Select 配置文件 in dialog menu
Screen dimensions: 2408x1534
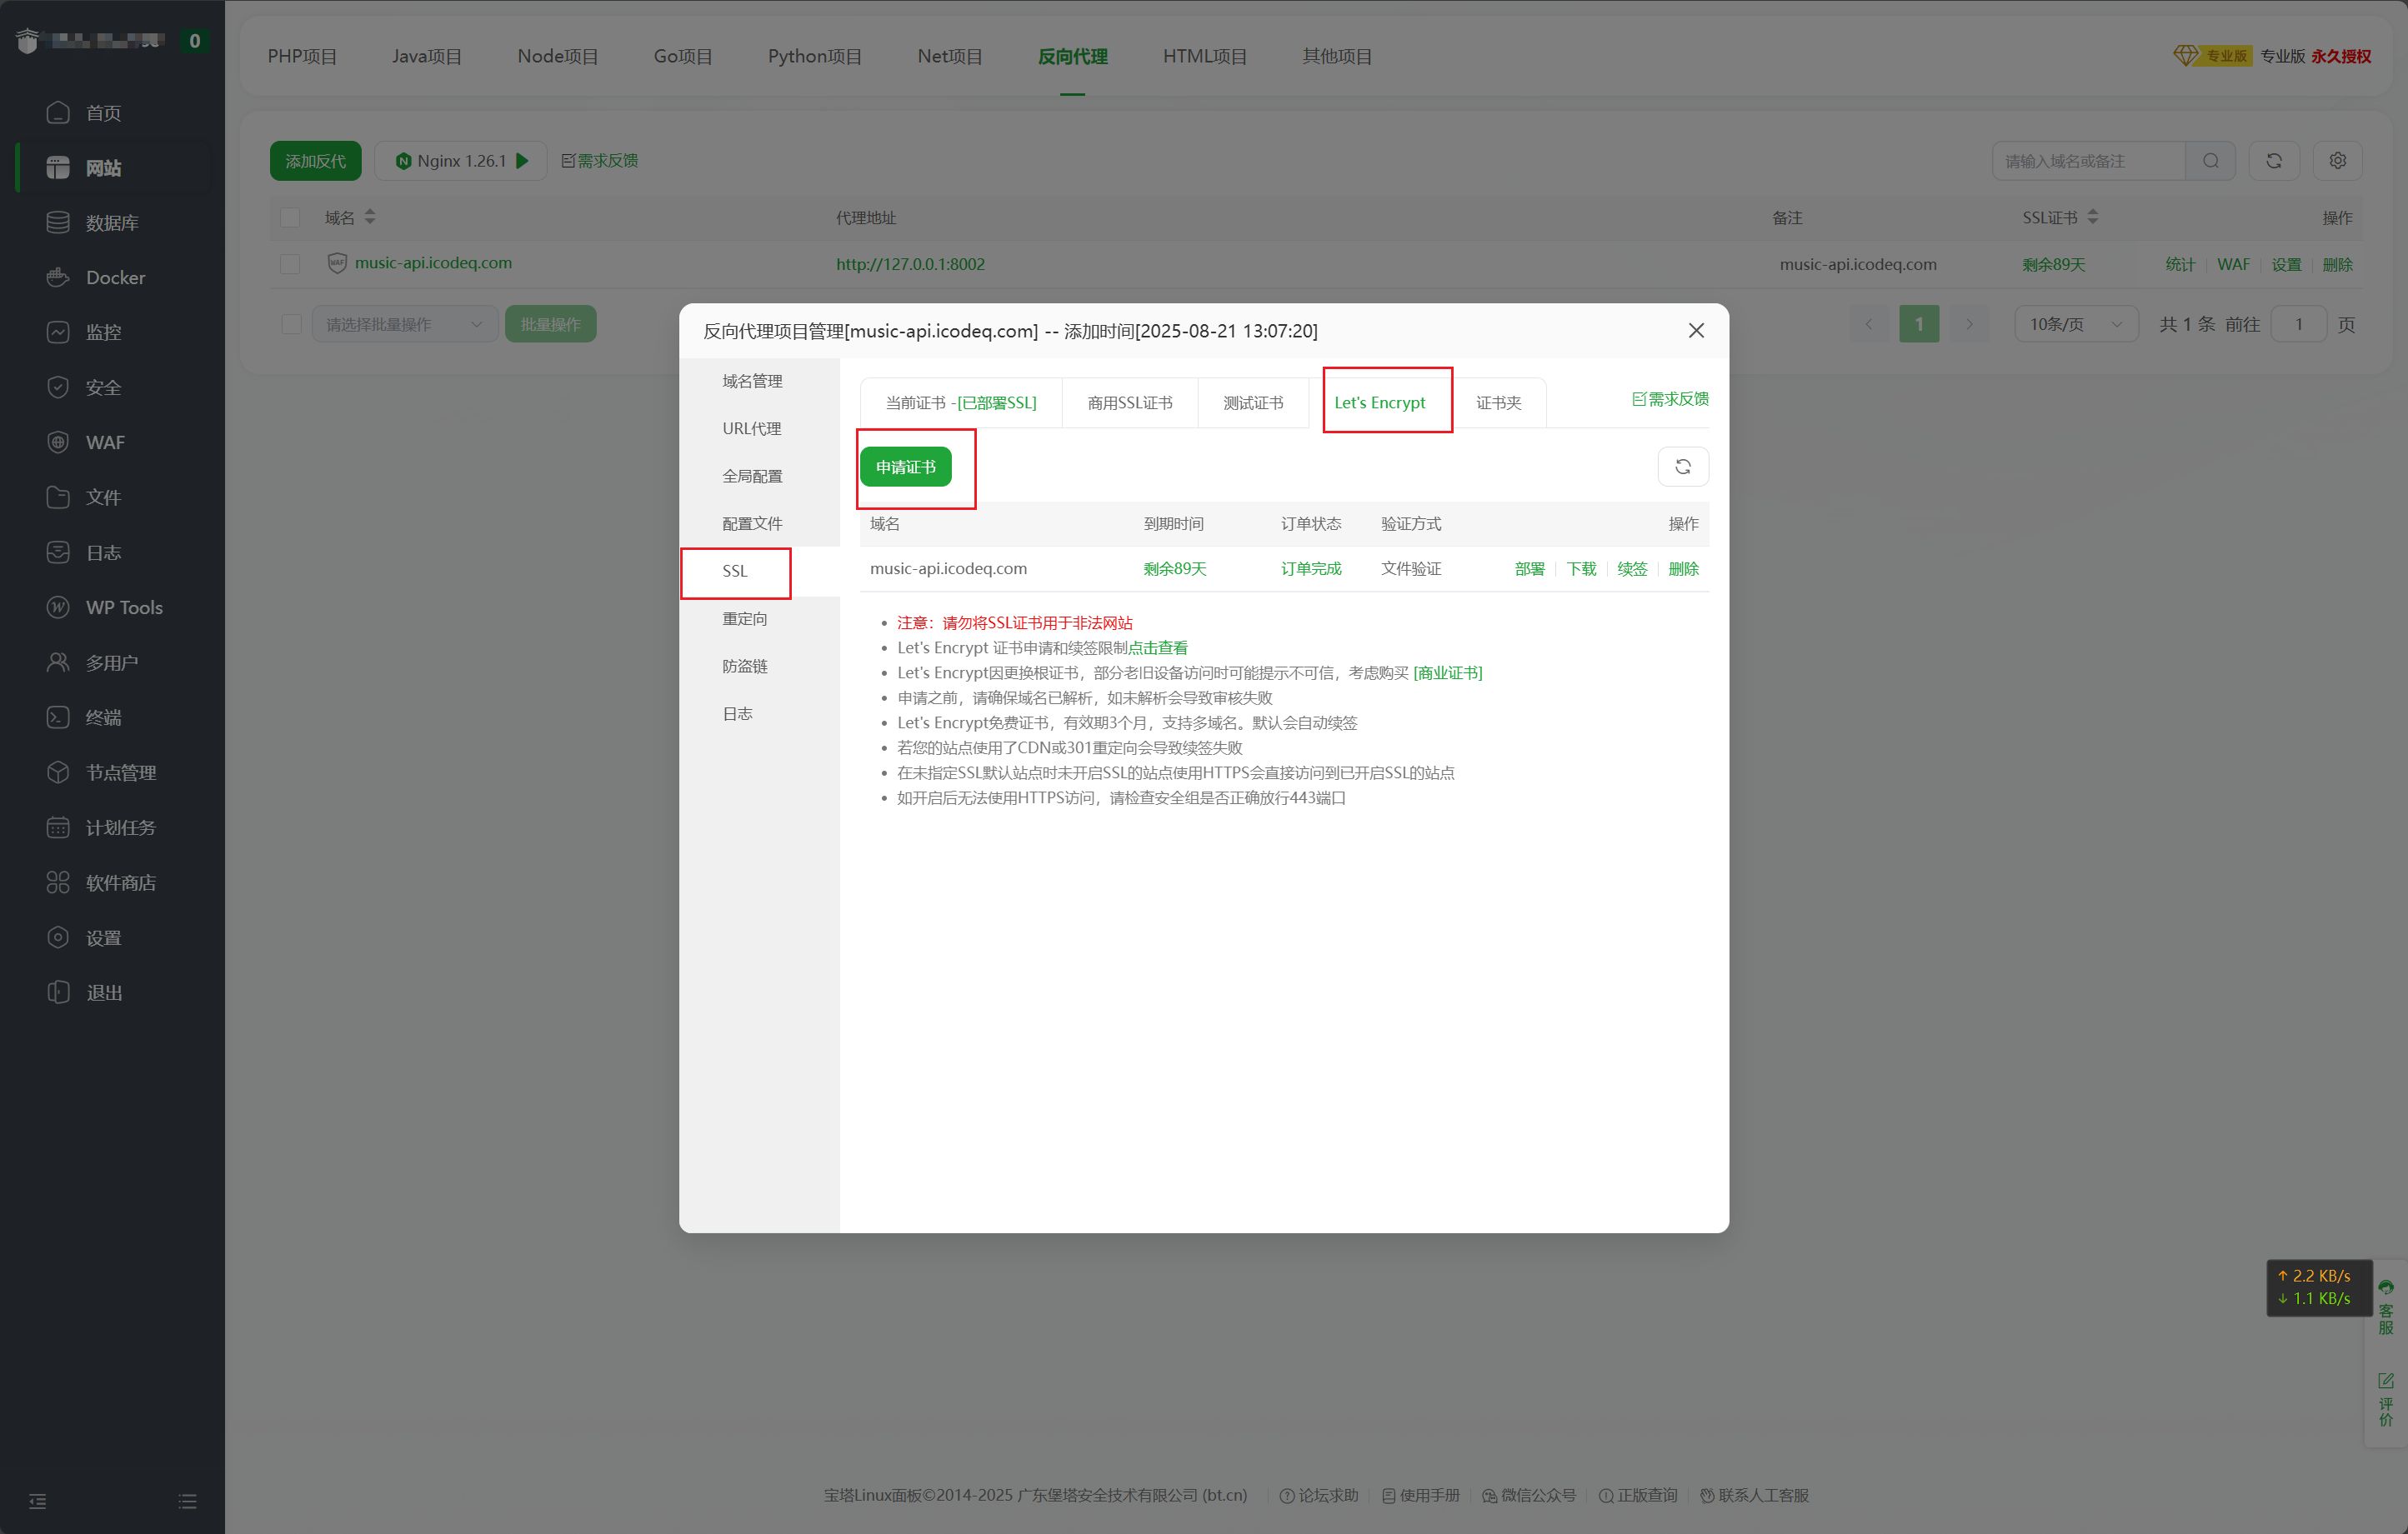(753, 523)
